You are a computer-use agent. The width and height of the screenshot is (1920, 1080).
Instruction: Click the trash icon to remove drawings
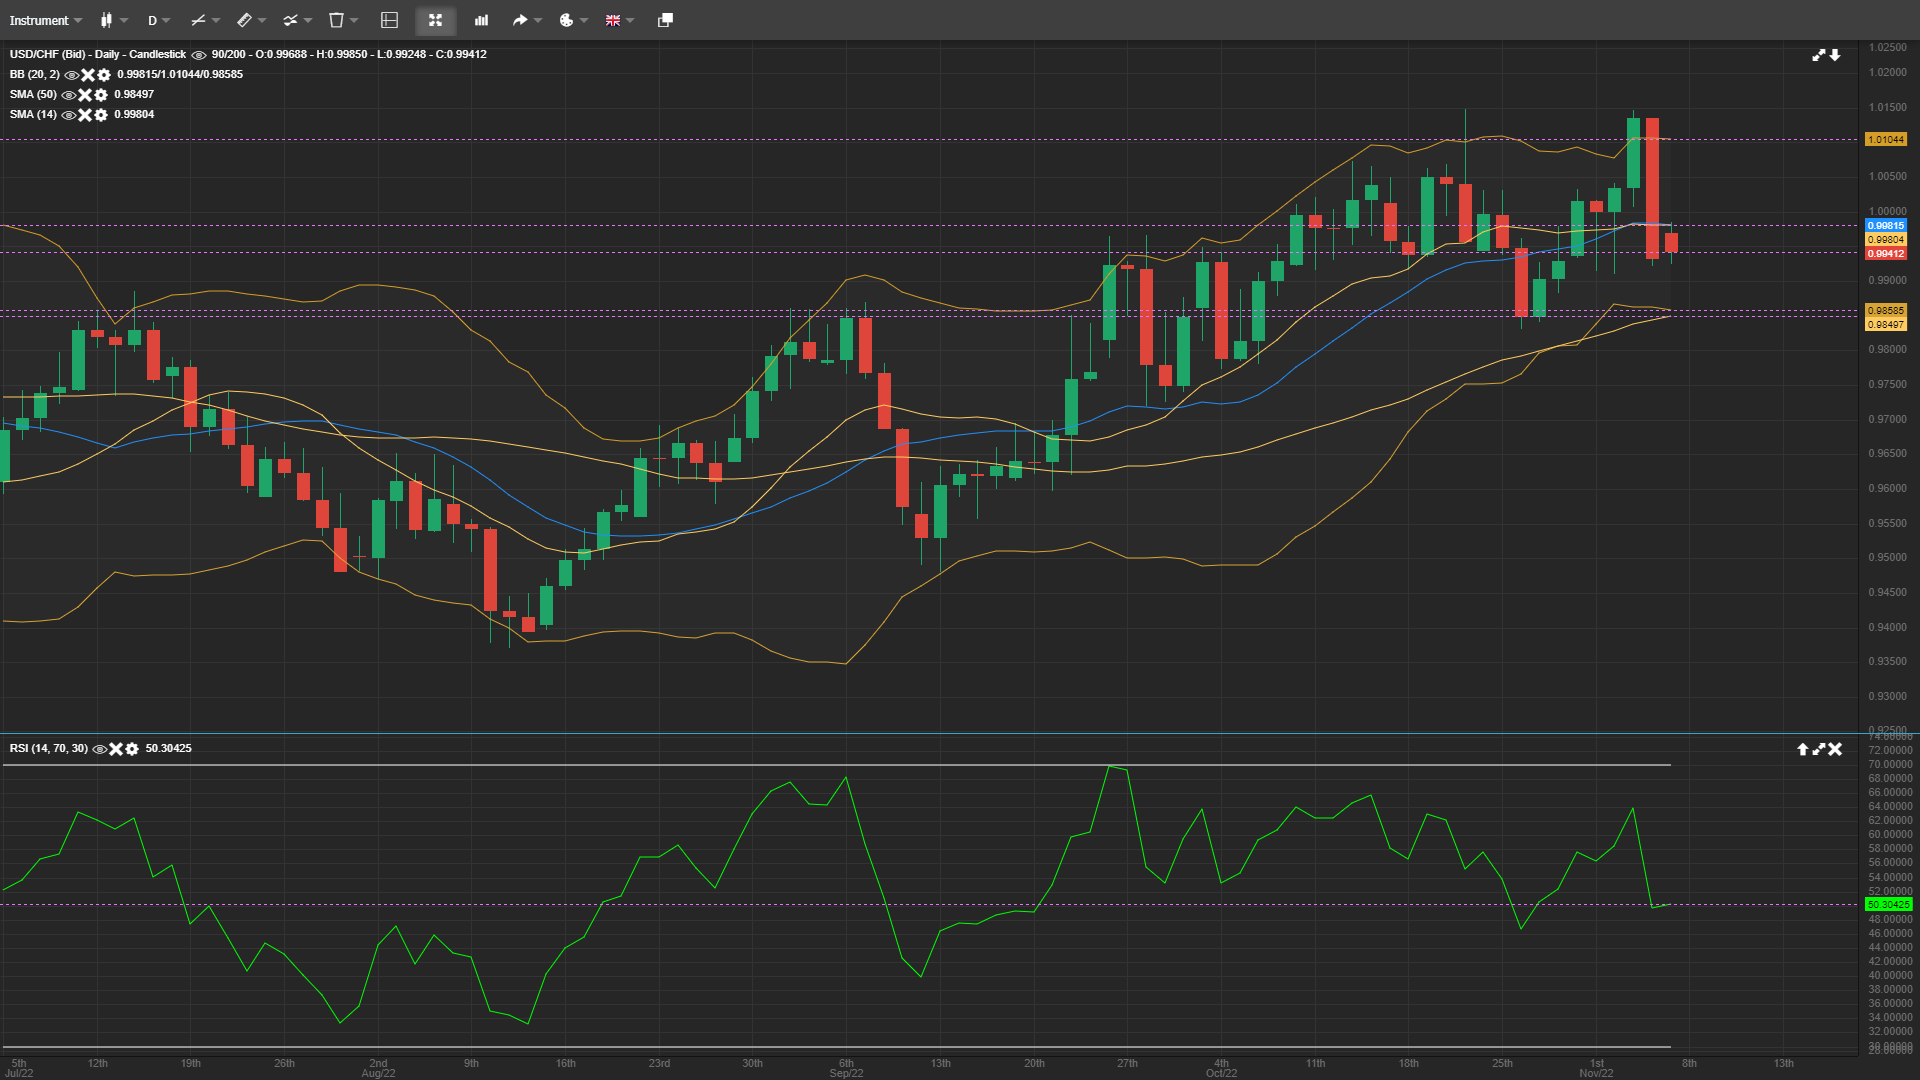(x=335, y=20)
